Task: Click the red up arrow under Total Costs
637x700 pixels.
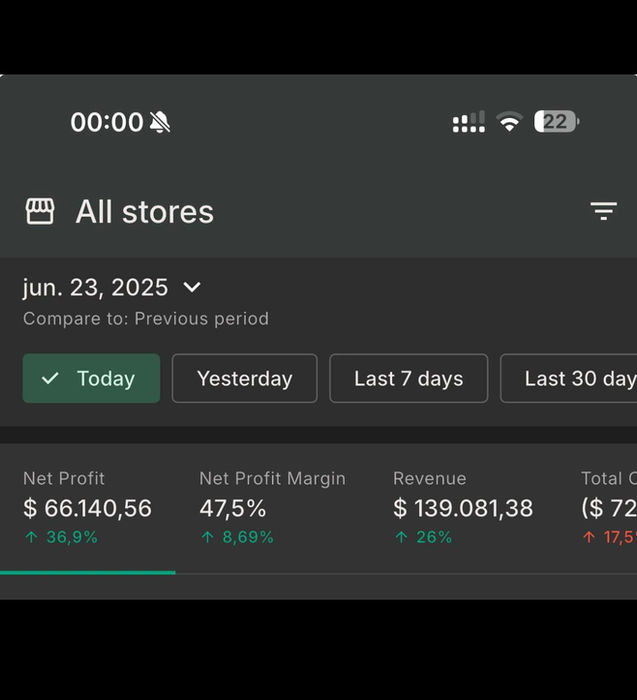Action: [589, 537]
